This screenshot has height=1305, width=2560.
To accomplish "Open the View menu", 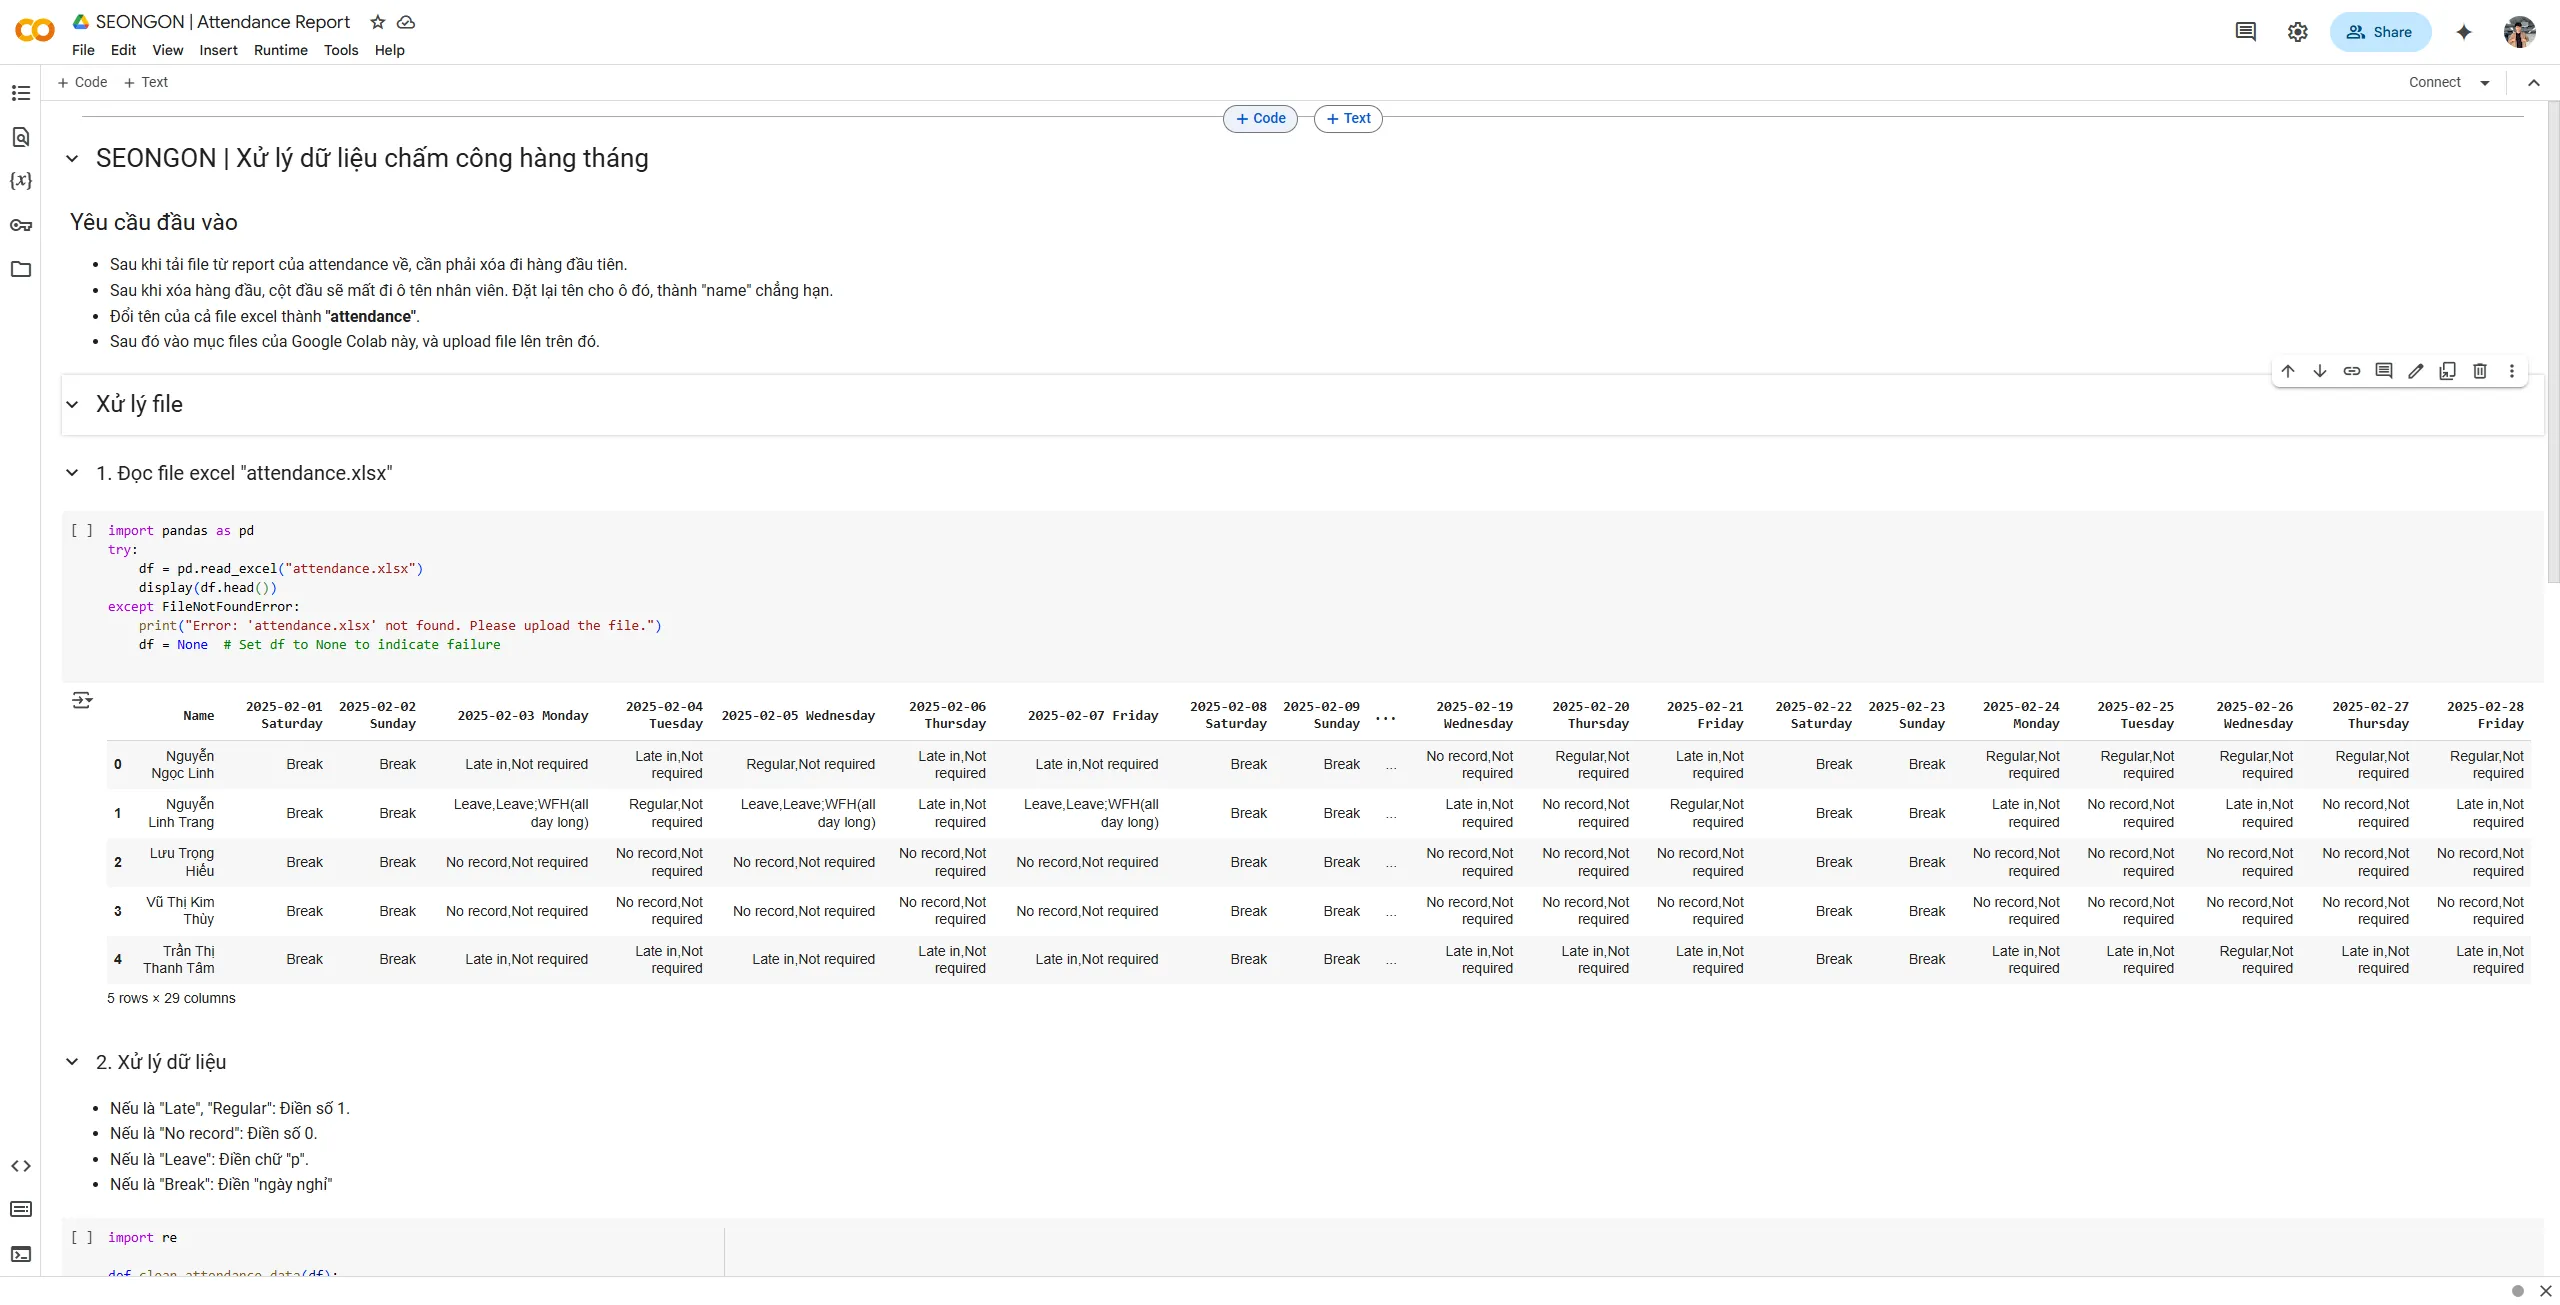I will coord(167,50).
